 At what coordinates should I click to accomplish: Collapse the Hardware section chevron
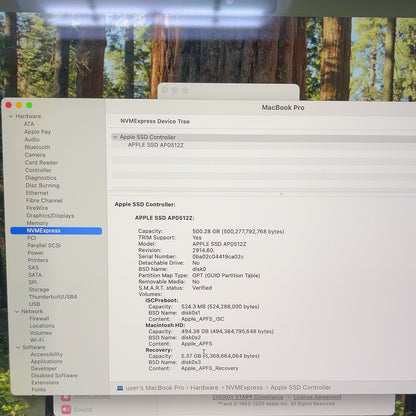click(11, 116)
